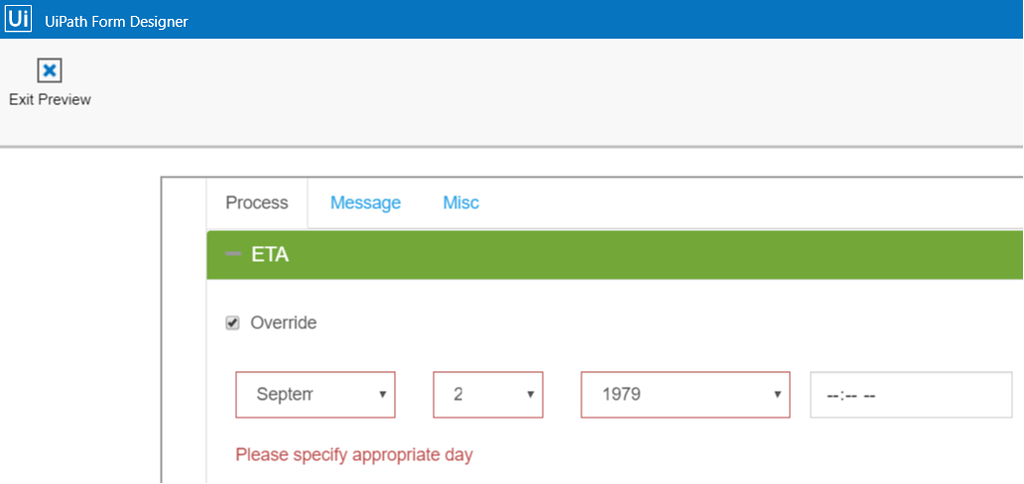The width and height of the screenshot is (1024, 484).
Task: Click the 'Please specify appropriate day' message
Action: coord(354,455)
